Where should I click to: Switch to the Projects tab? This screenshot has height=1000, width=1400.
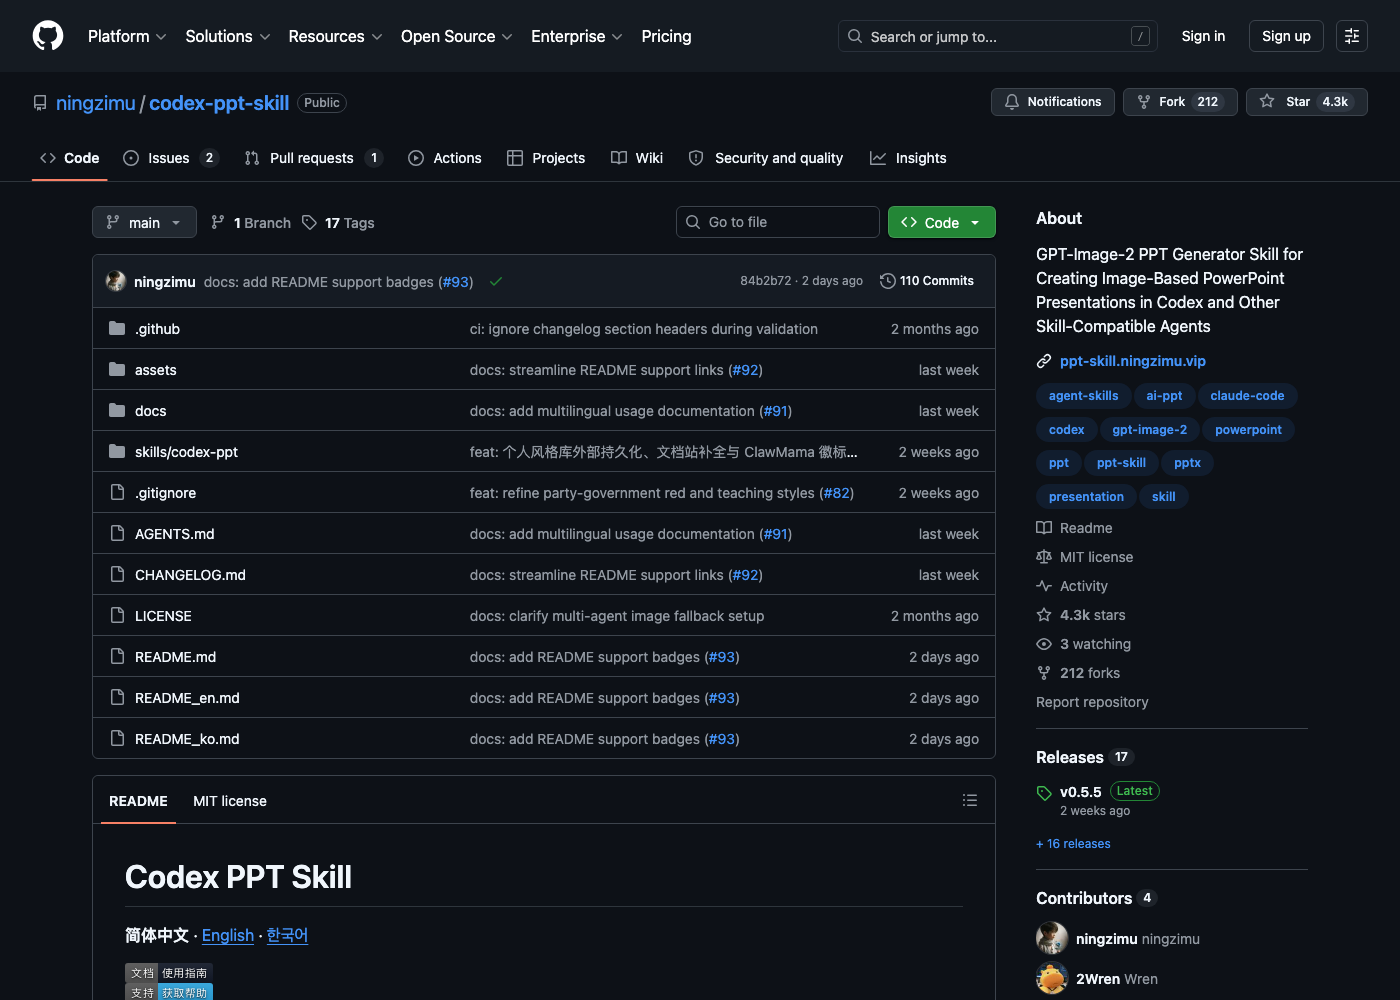[x=546, y=158]
